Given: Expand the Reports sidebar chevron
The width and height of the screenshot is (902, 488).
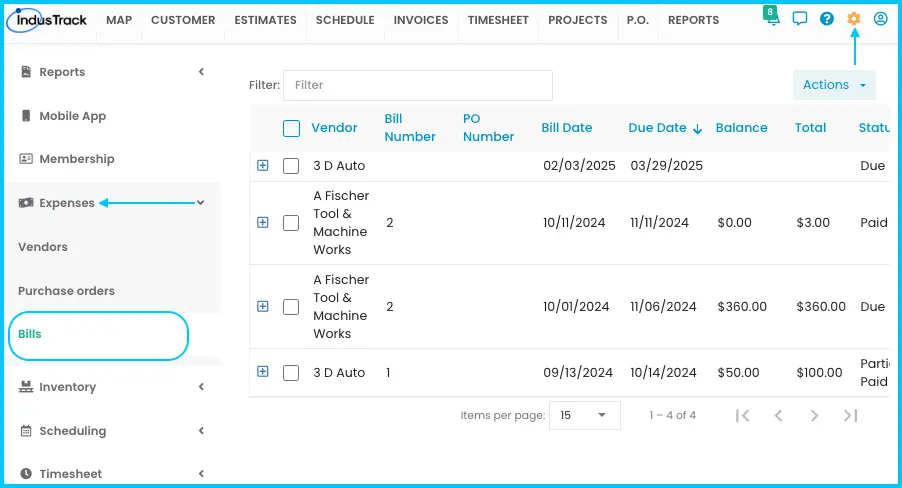Looking at the screenshot, I should [201, 71].
